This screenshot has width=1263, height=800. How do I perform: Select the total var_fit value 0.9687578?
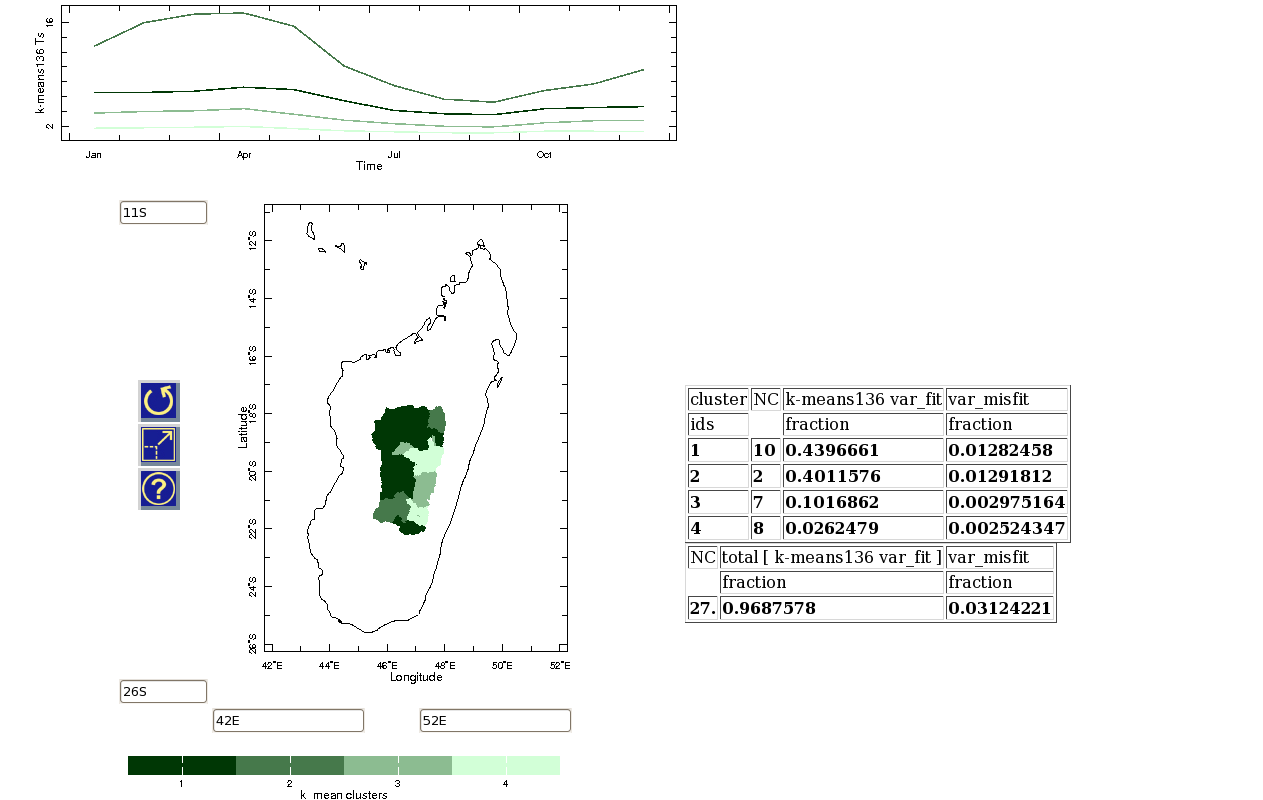tap(830, 608)
